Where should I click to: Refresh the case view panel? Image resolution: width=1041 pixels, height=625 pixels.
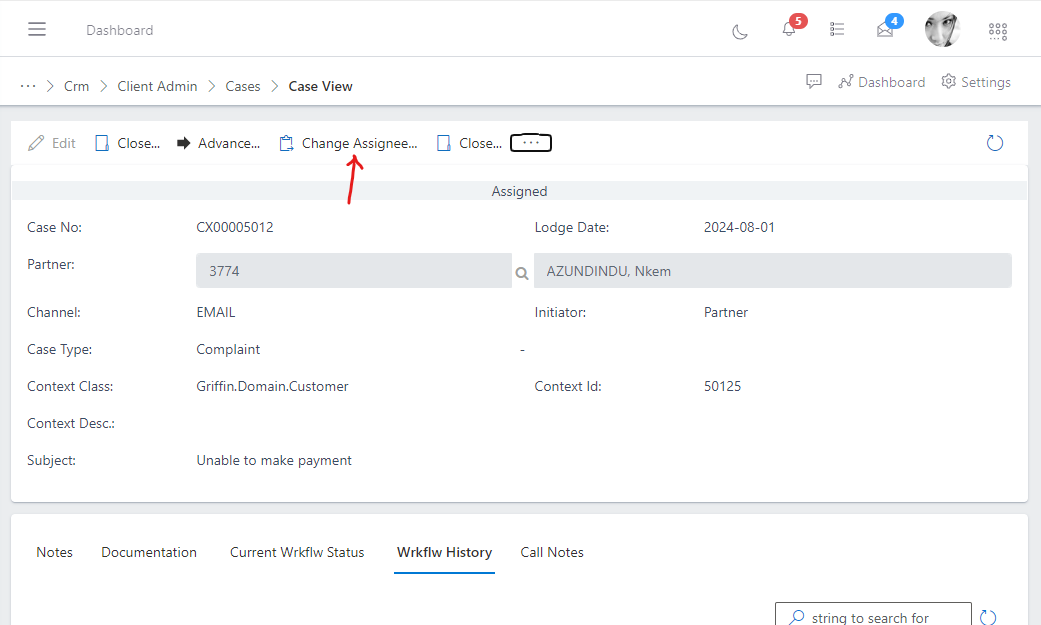(x=994, y=143)
